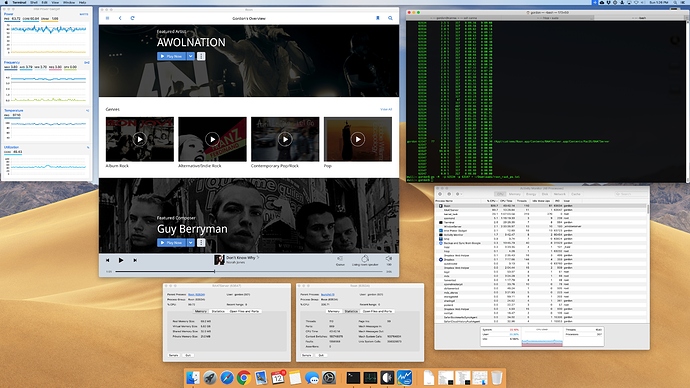690x388 pixels.
Task: Open the gear dropdown in Activity Monitor toolbar
Action: (459, 194)
